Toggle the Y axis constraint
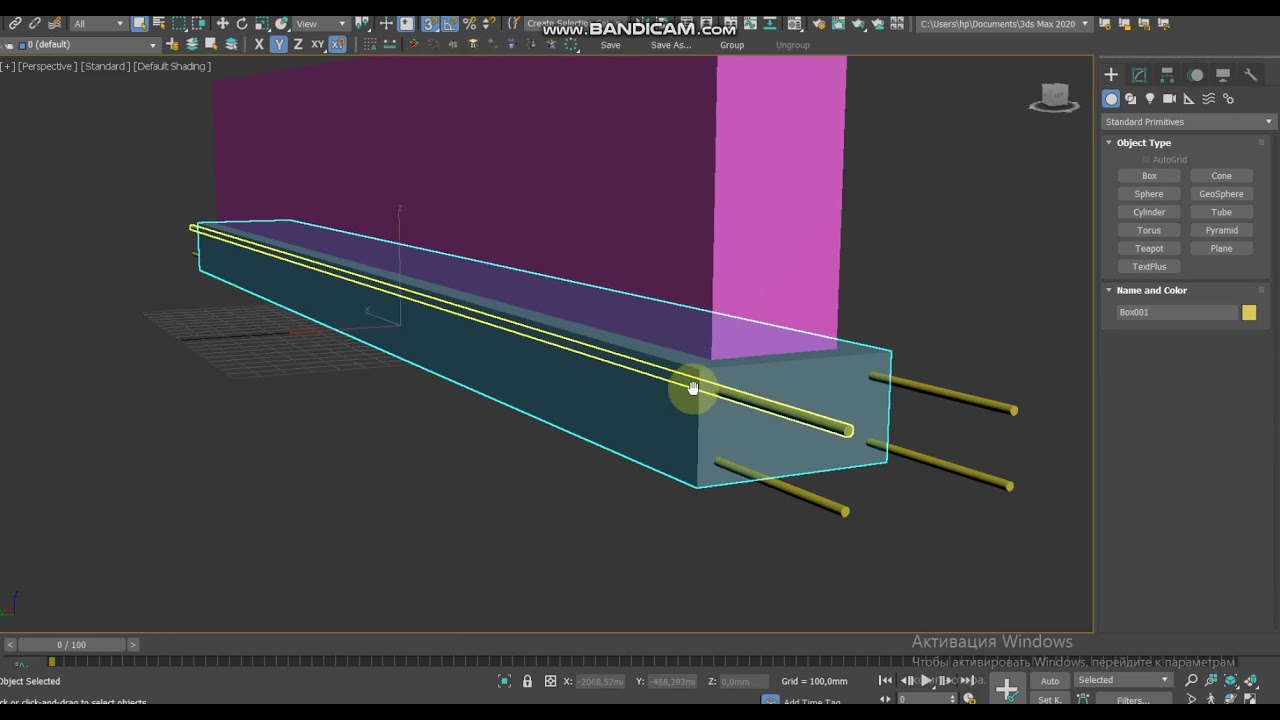1280x720 pixels. [278, 44]
